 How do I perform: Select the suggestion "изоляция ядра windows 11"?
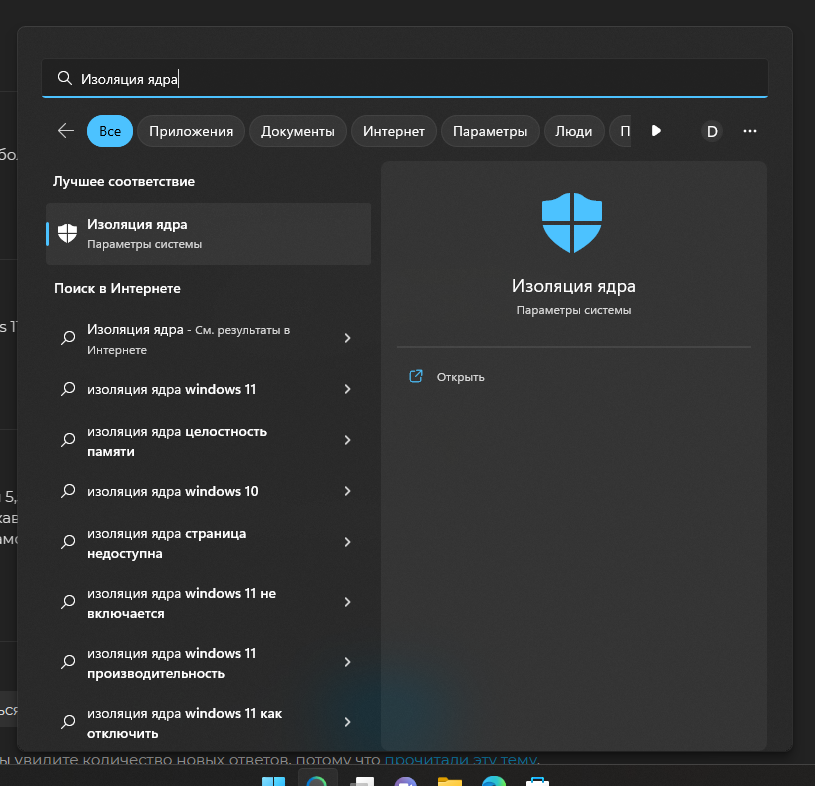(x=208, y=389)
